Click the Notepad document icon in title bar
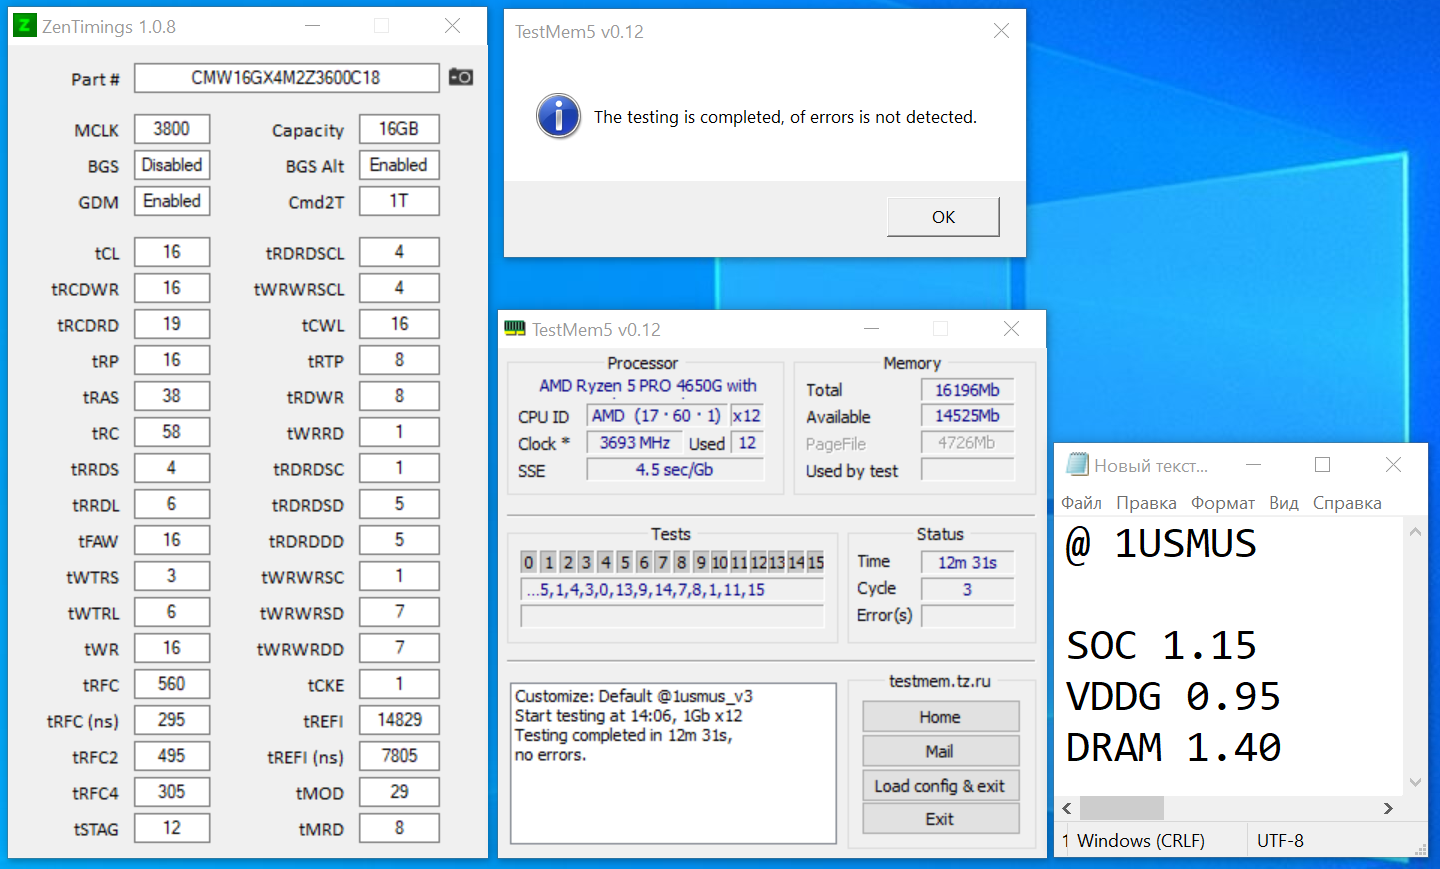Image resolution: width=1440 pixels, height=869 pixels. [1077, 465]
